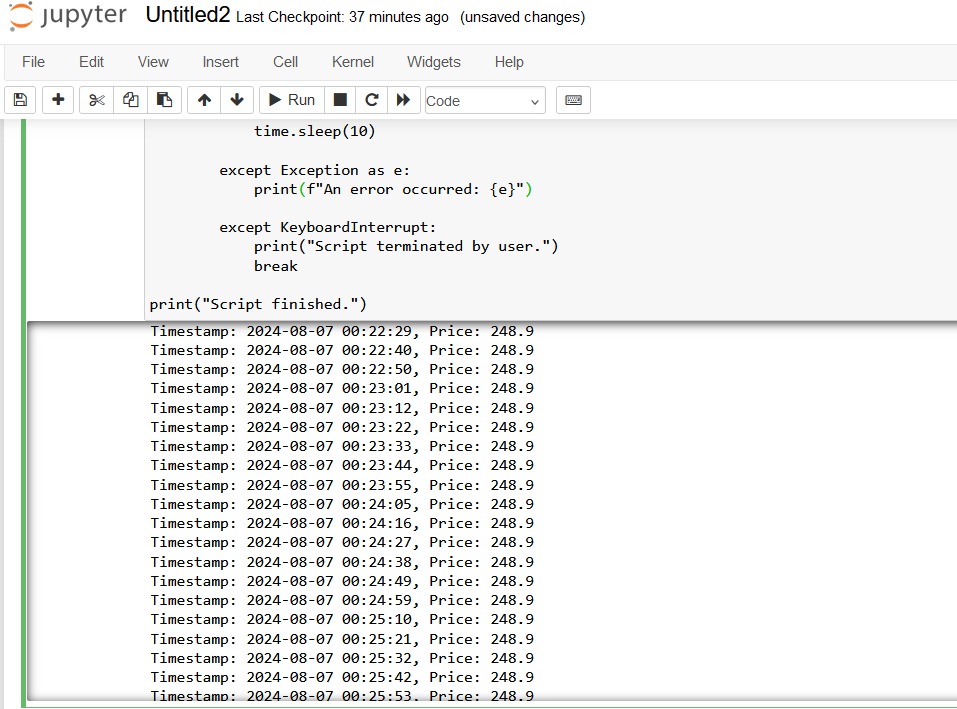This screenshot has height=709, width=957.
Task: Open the command palette keyboard icon
Action: click(x=573, y=100)
